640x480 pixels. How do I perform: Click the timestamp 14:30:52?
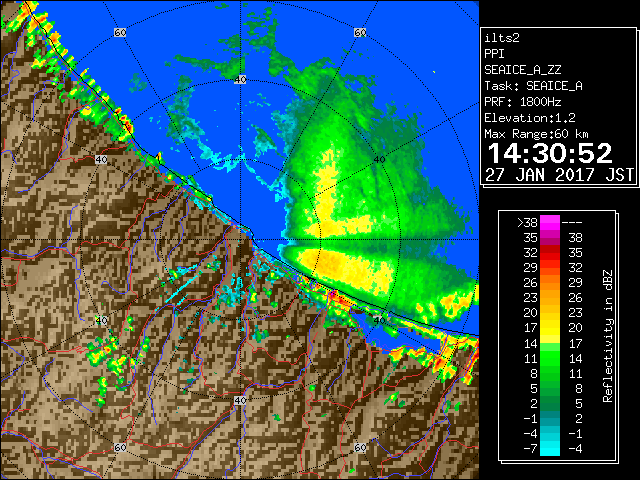[550, 153]
